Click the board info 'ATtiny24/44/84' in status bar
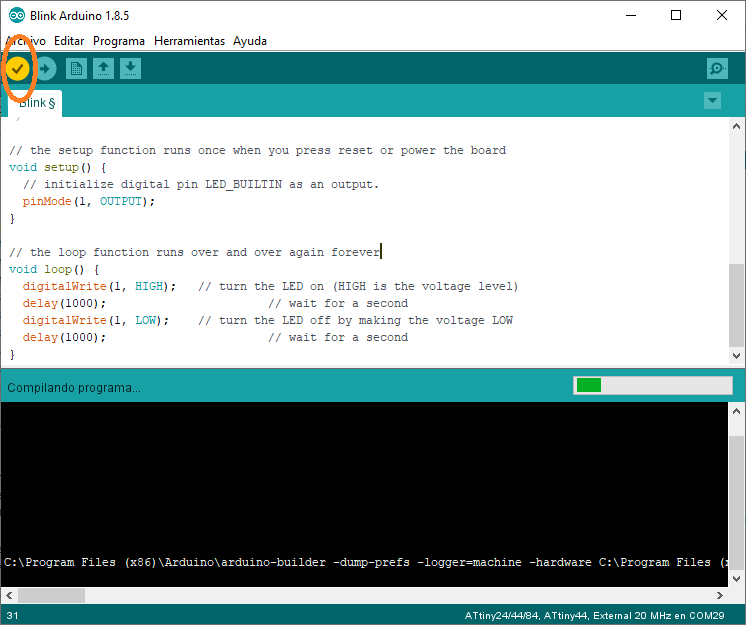 (x=502, y=616)
